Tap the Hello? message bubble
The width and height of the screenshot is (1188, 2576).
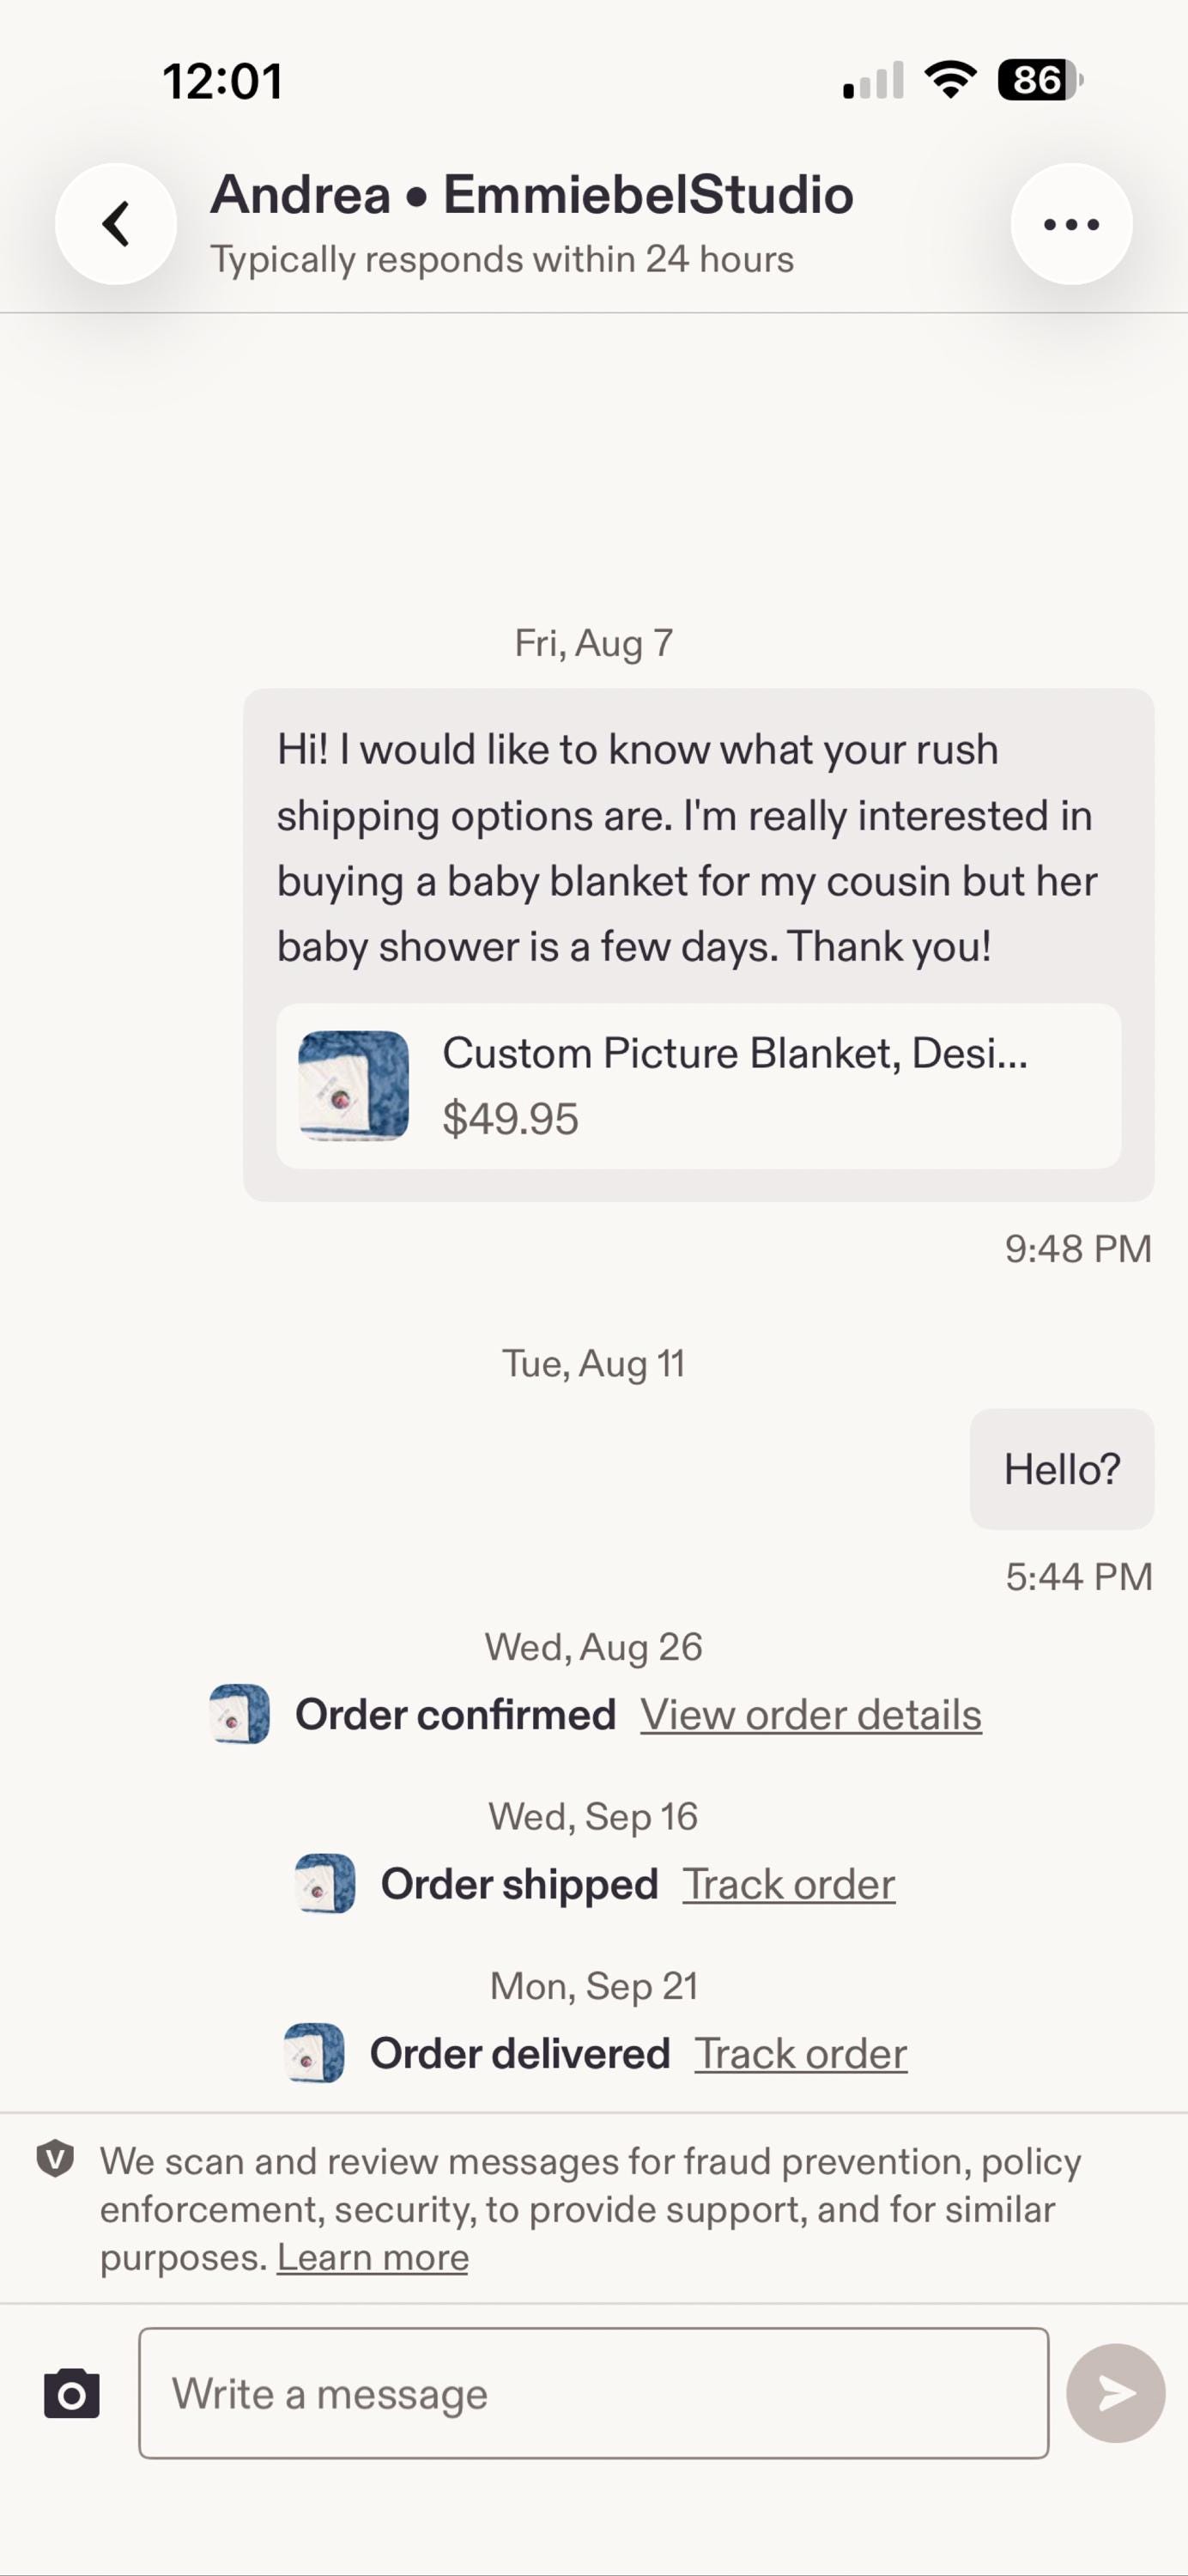[x=1062, y=1469]
